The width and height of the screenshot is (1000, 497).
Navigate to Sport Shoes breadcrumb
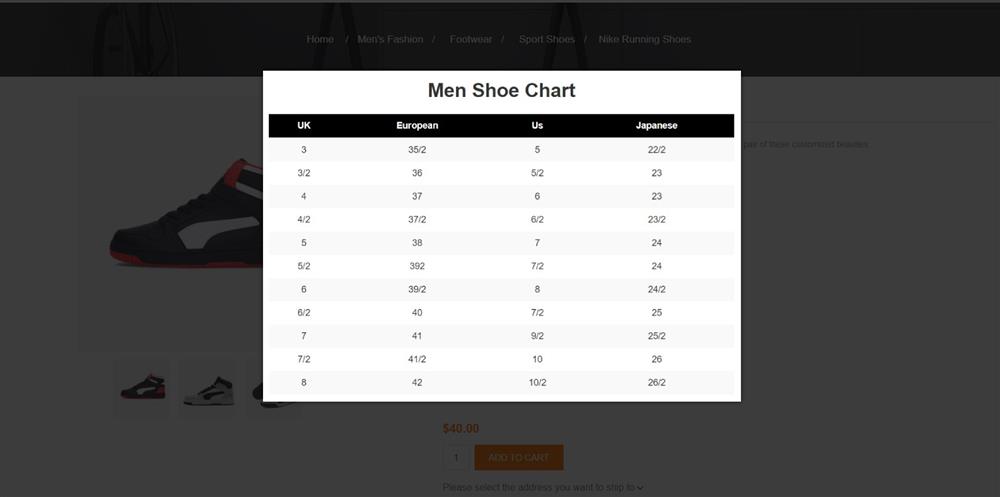click(x=547, y=40)
